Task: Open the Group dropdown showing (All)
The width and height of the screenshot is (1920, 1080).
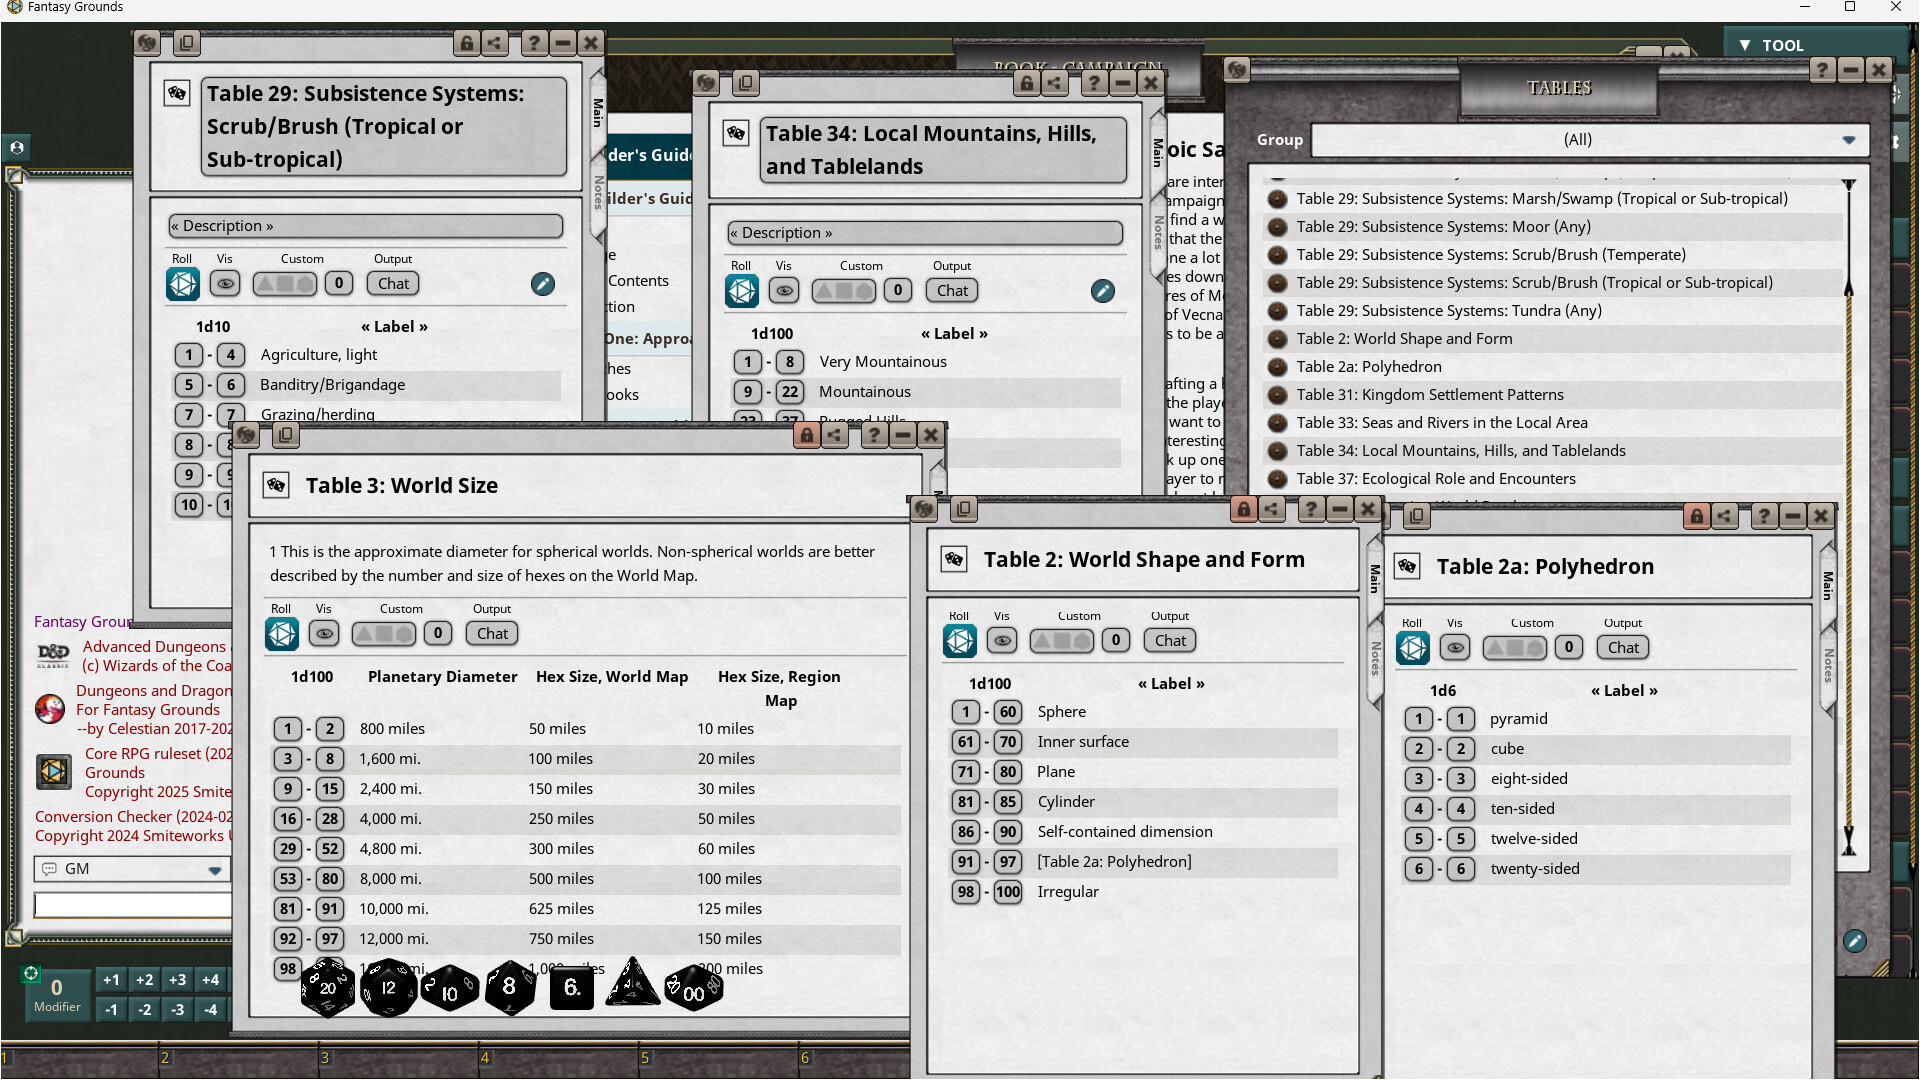Action: click(x=1578, y=140)
